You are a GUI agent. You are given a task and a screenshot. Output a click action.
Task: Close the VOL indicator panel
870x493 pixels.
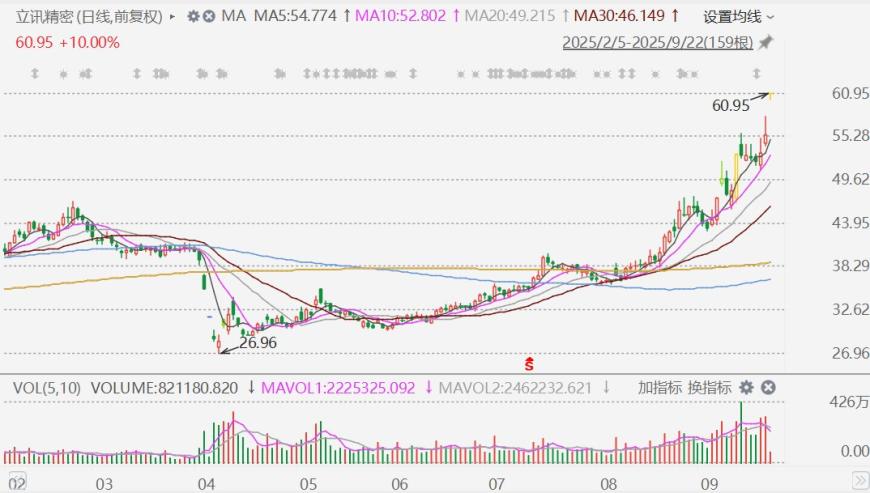[x=768, y=387]
